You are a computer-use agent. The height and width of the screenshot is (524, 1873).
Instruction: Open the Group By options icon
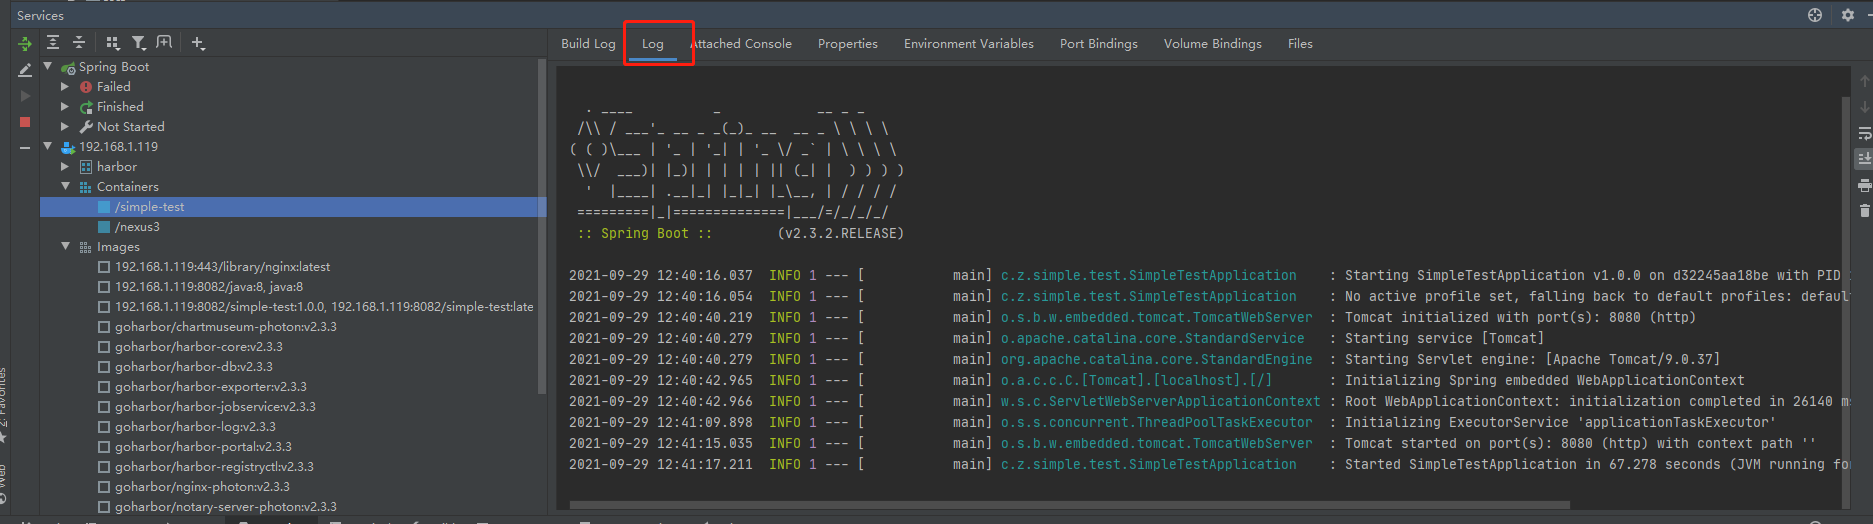pos(112,42)
